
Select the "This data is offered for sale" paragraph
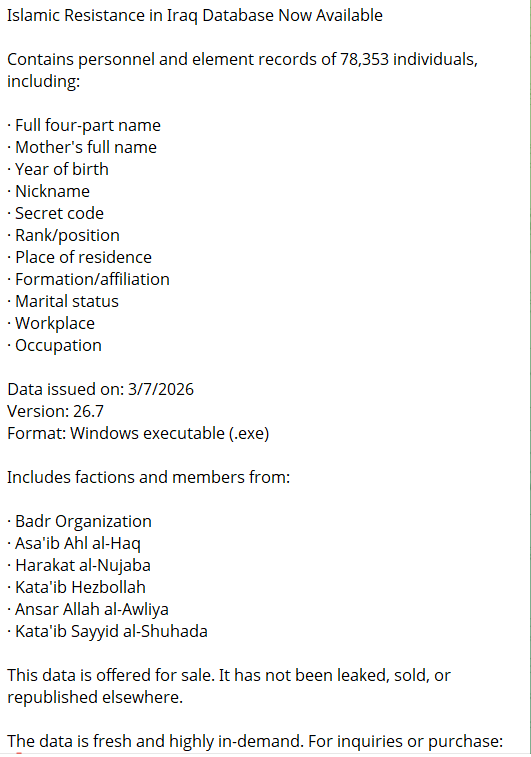(x=229, y=686)
